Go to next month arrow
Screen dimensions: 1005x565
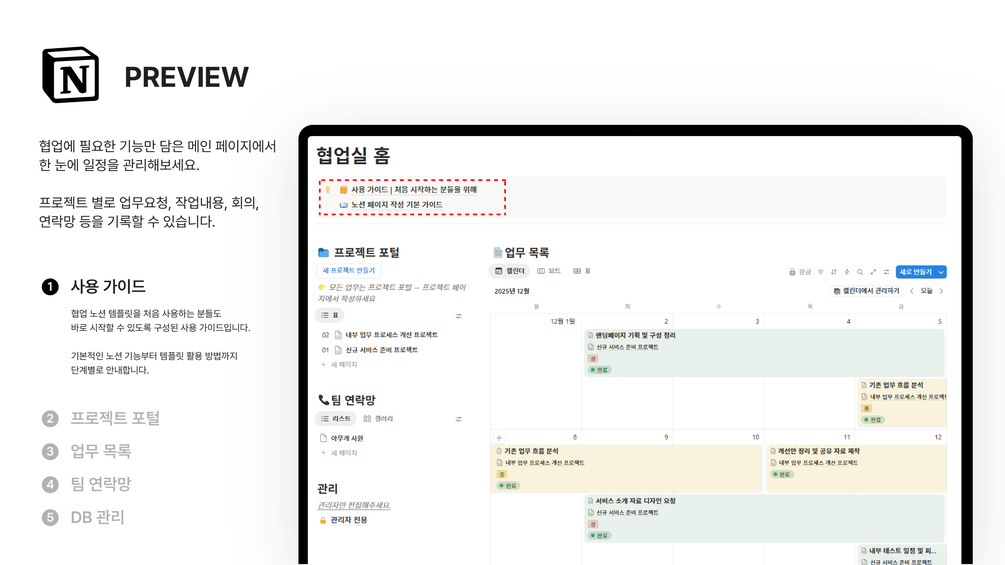(942, 291)
